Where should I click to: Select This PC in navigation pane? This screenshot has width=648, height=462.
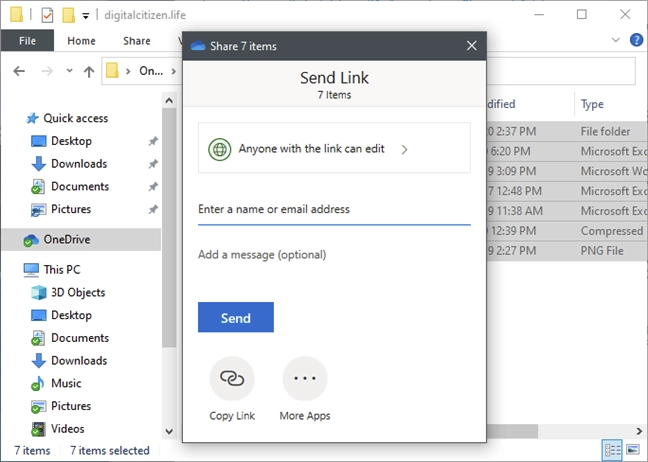click(62, 270)
